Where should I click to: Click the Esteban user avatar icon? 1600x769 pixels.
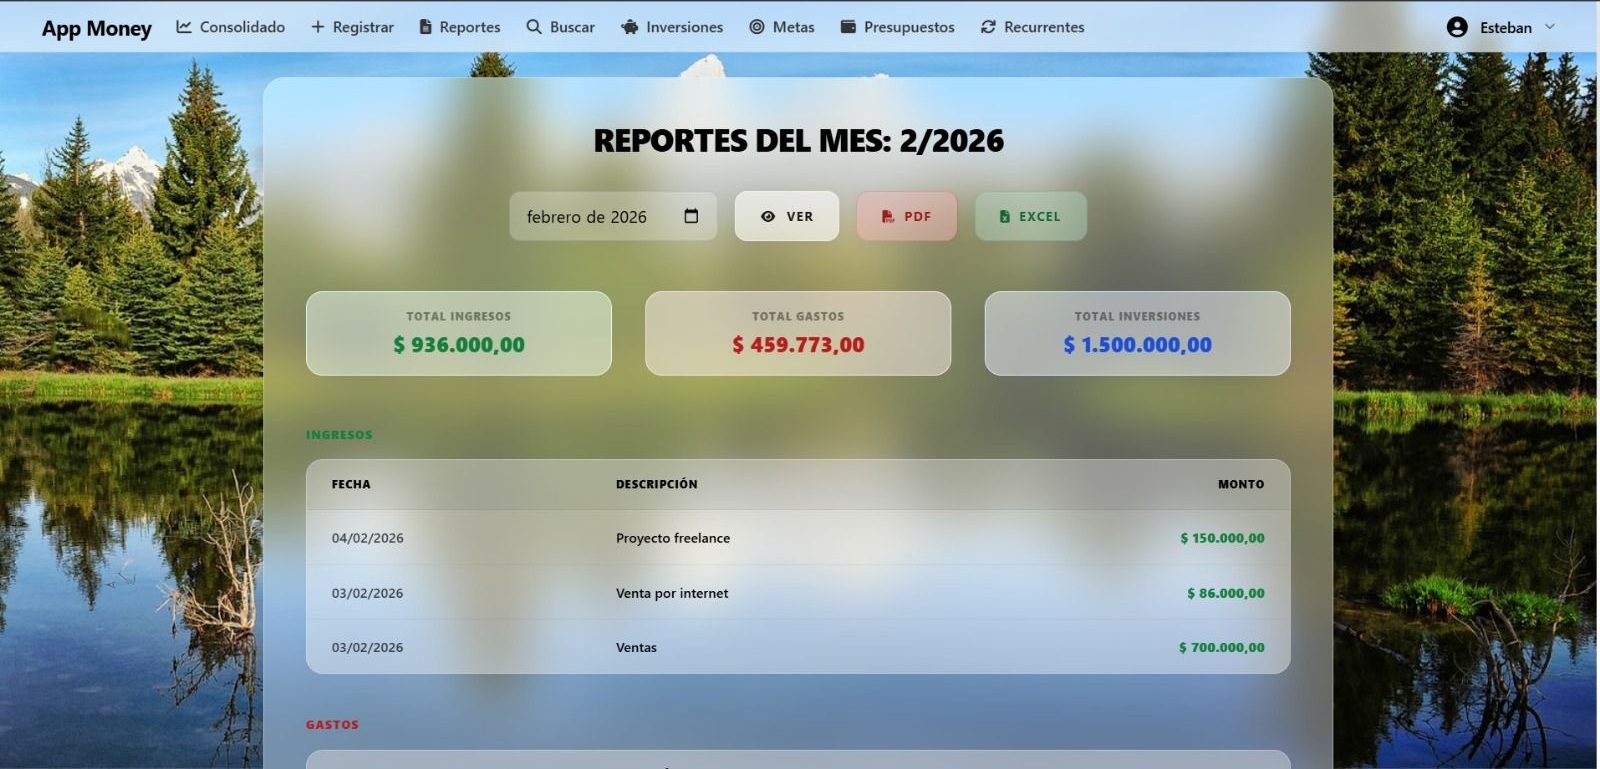[1457, 27]
